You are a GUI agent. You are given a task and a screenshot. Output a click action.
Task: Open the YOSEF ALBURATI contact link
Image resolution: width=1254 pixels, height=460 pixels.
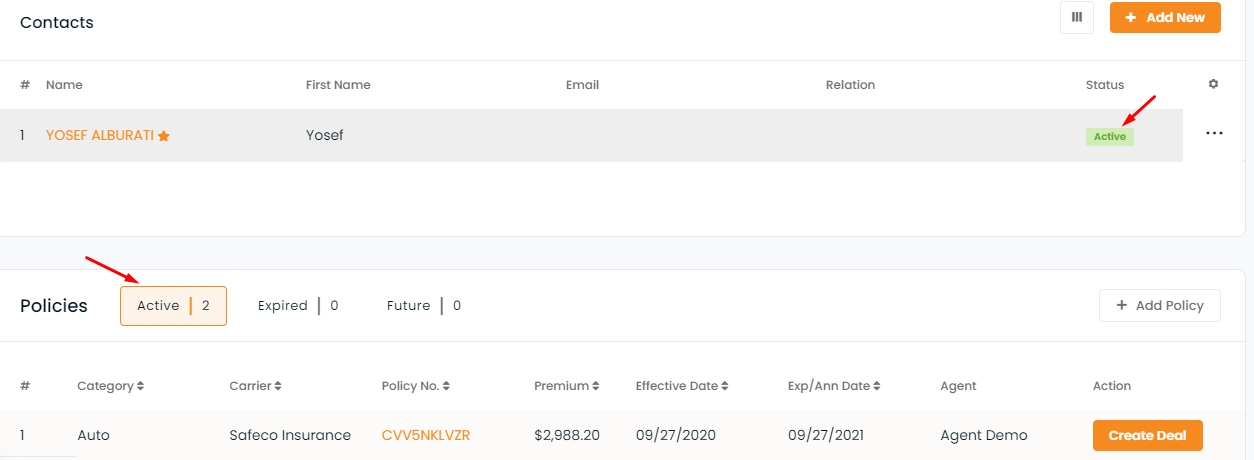(100, 135)
